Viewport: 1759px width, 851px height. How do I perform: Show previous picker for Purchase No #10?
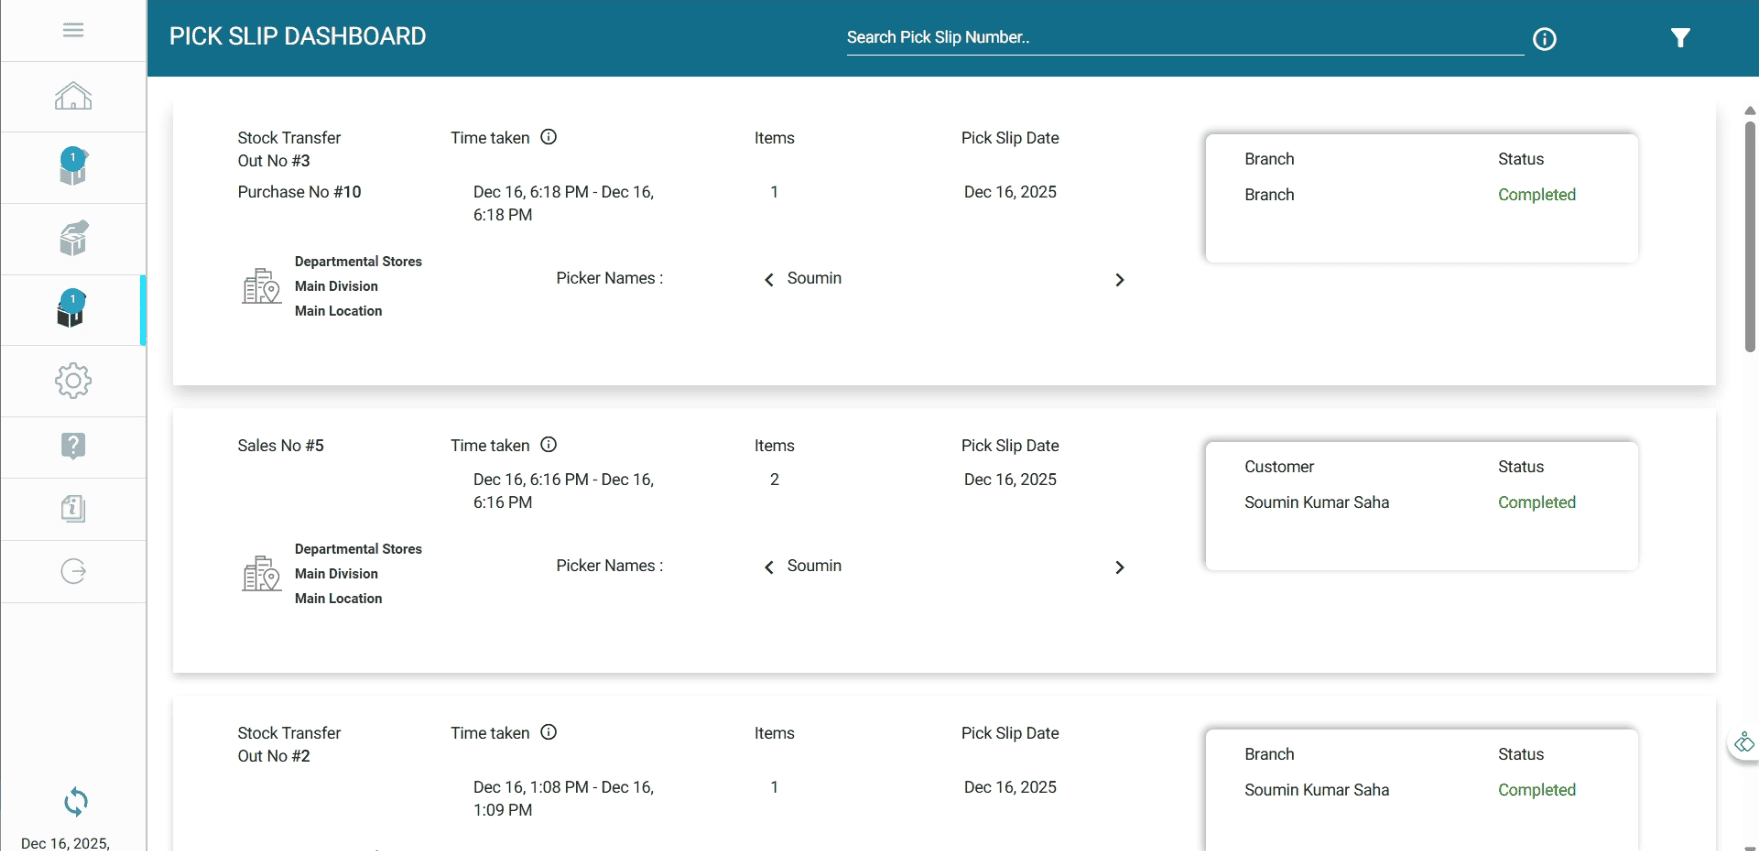coord(769,280)
